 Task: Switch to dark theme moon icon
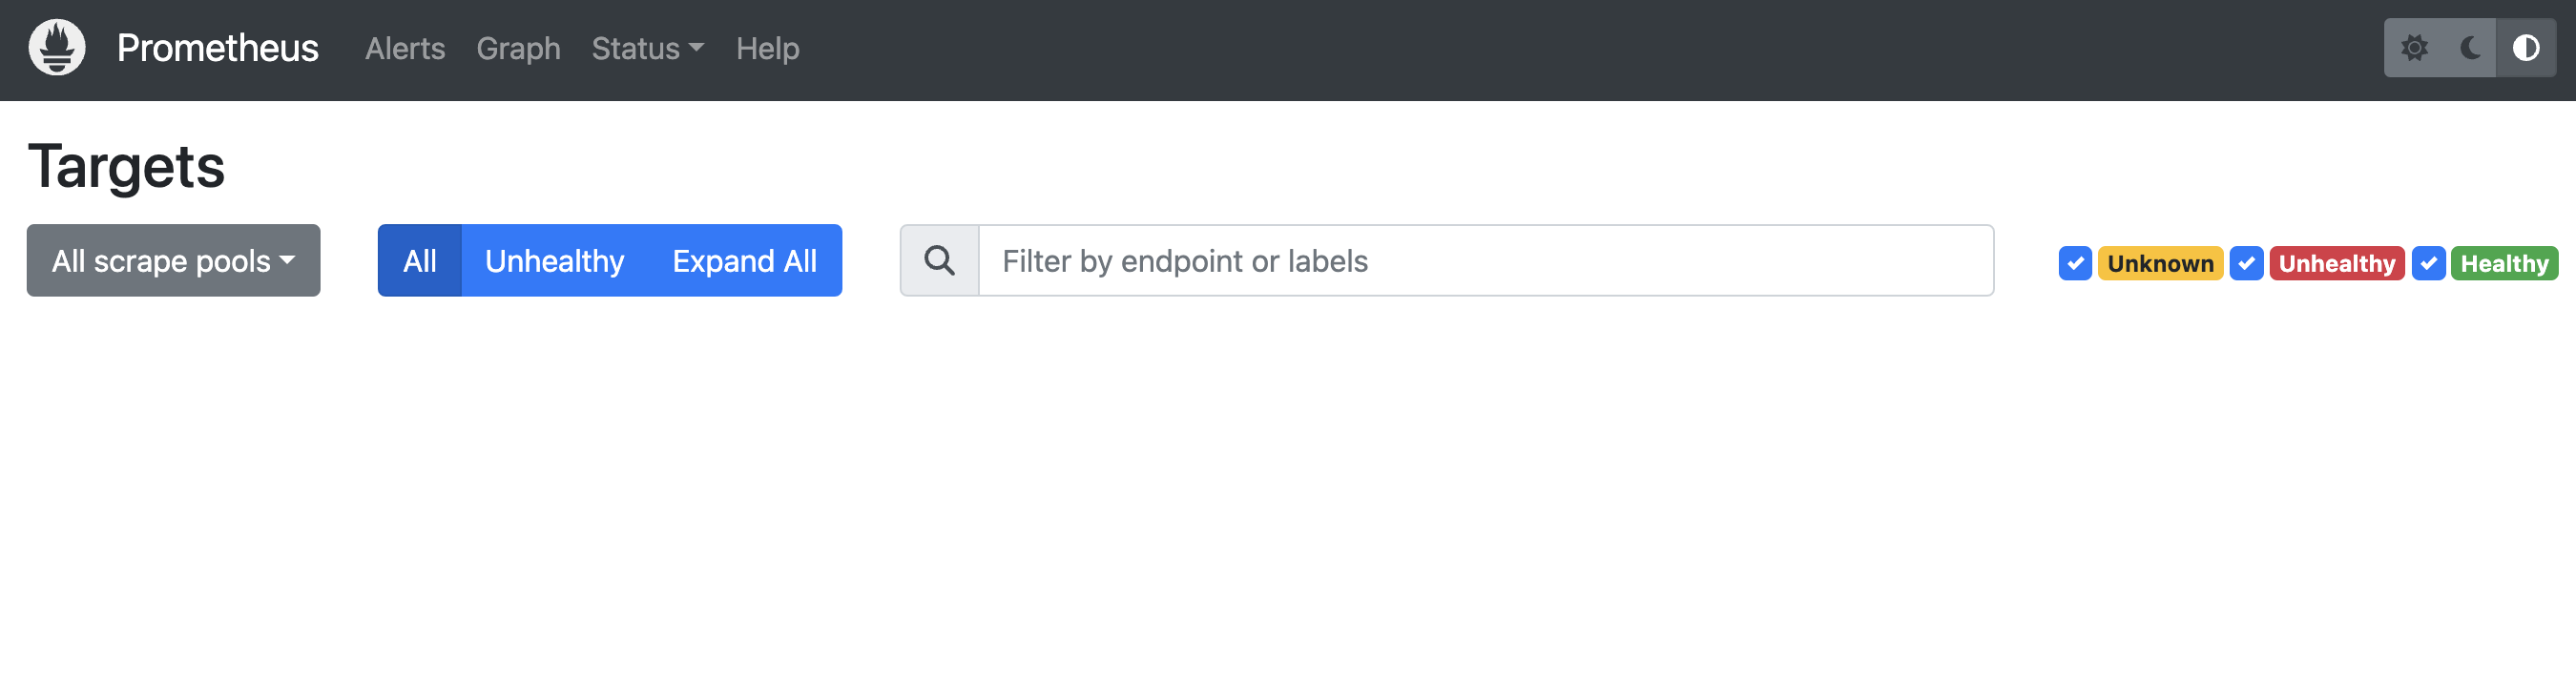click(x=2470, y=48)
